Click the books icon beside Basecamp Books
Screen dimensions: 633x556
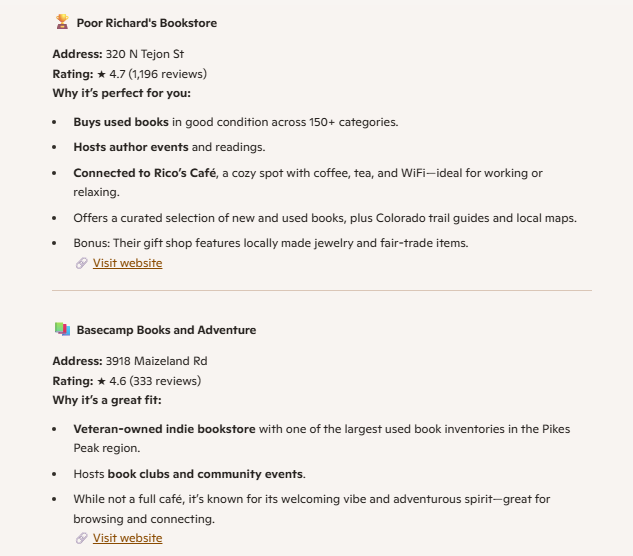(62, 329)
